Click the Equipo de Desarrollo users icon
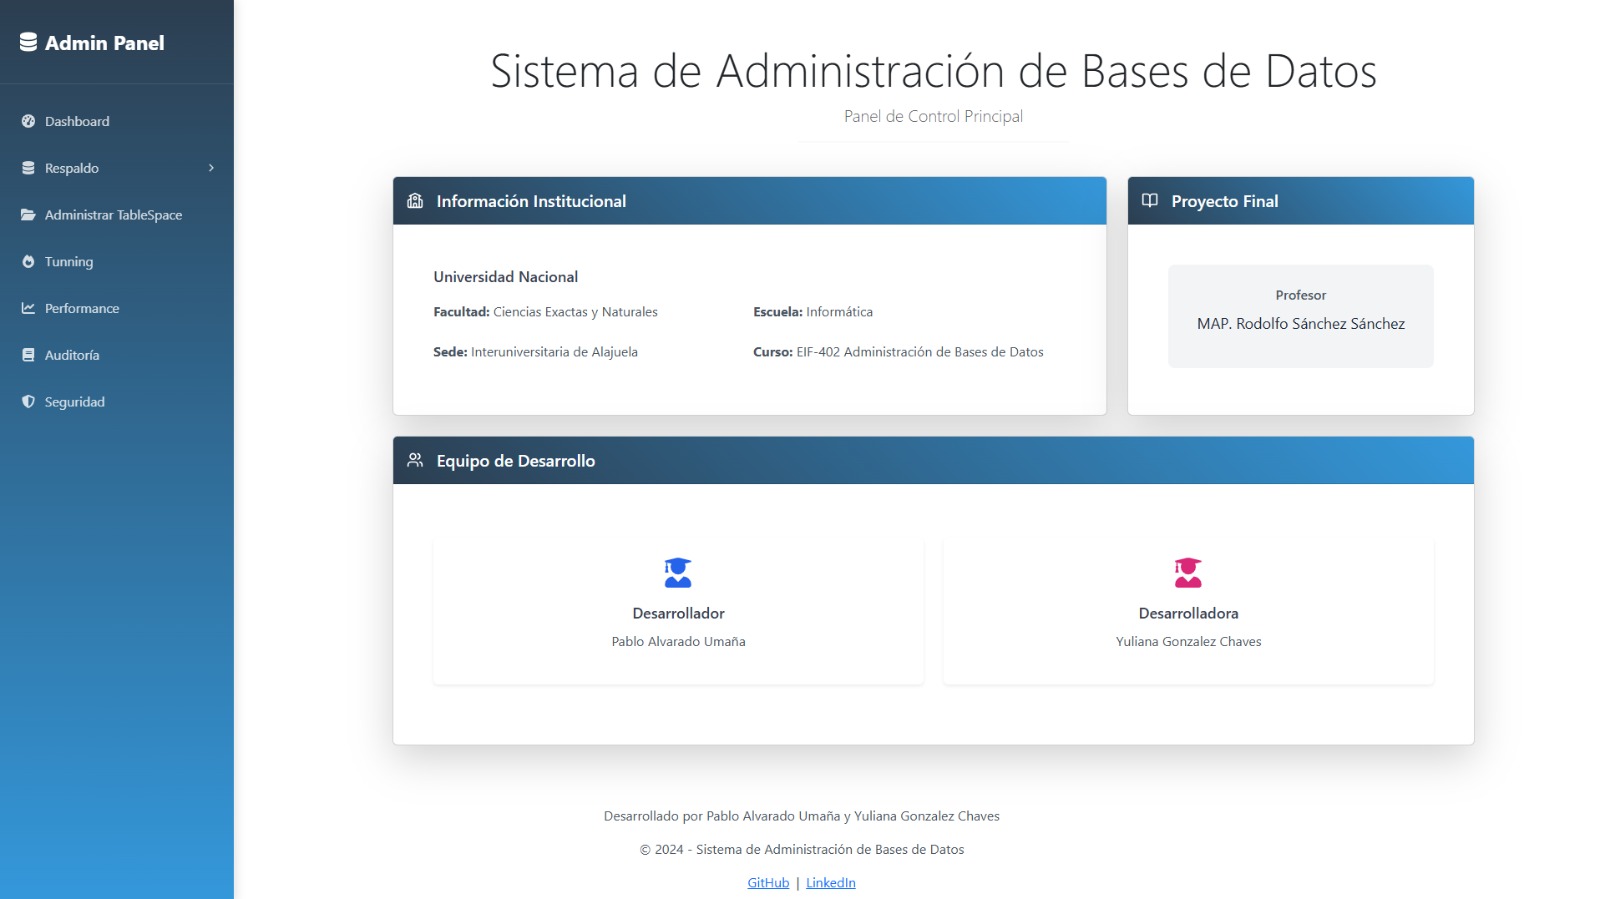Image resolution: width=1600 pixels, height=899 pixels. pos(415,460)
